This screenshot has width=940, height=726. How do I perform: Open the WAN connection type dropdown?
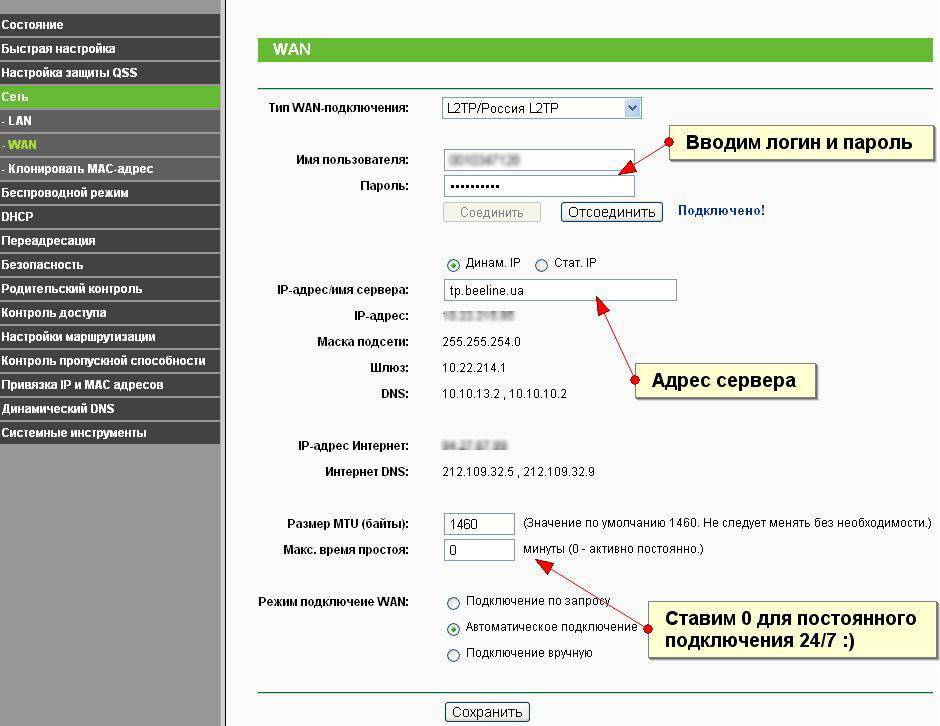540,108
